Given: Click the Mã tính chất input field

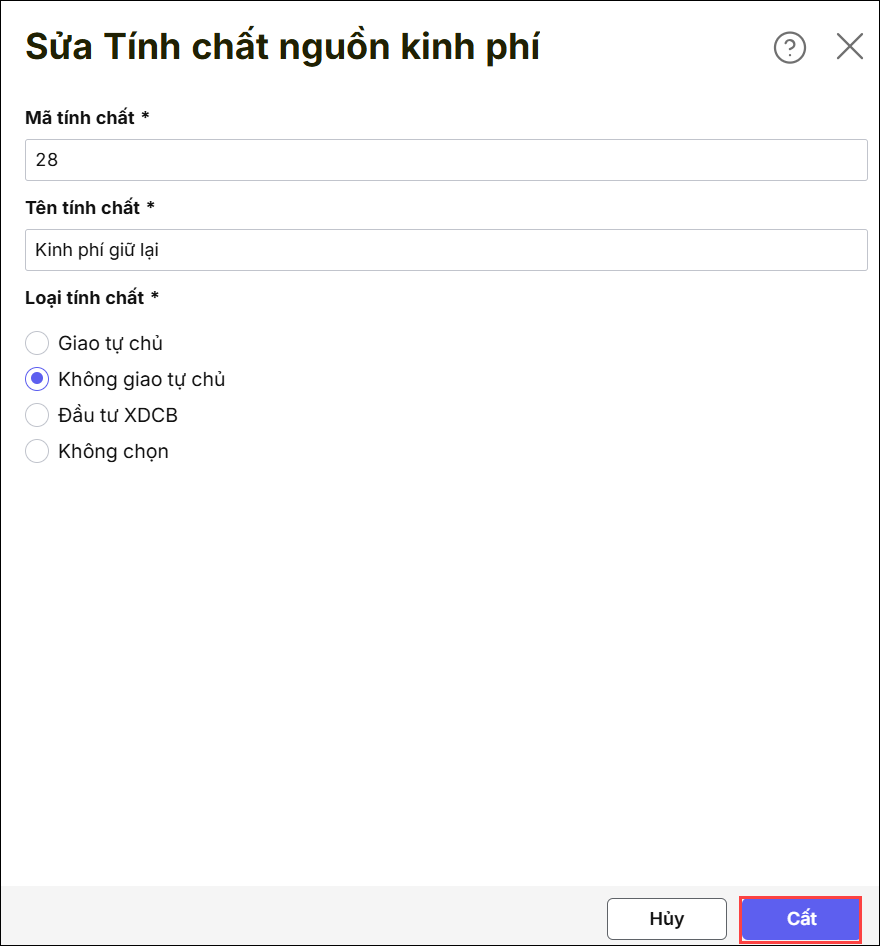Looking at the screenshot, I should [x=446, y=160].
